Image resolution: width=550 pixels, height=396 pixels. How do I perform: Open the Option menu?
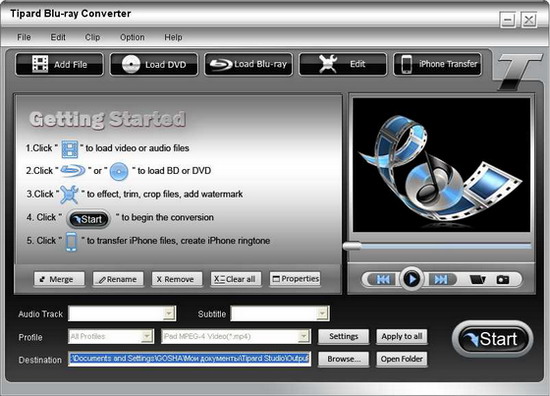click(132, 37)
